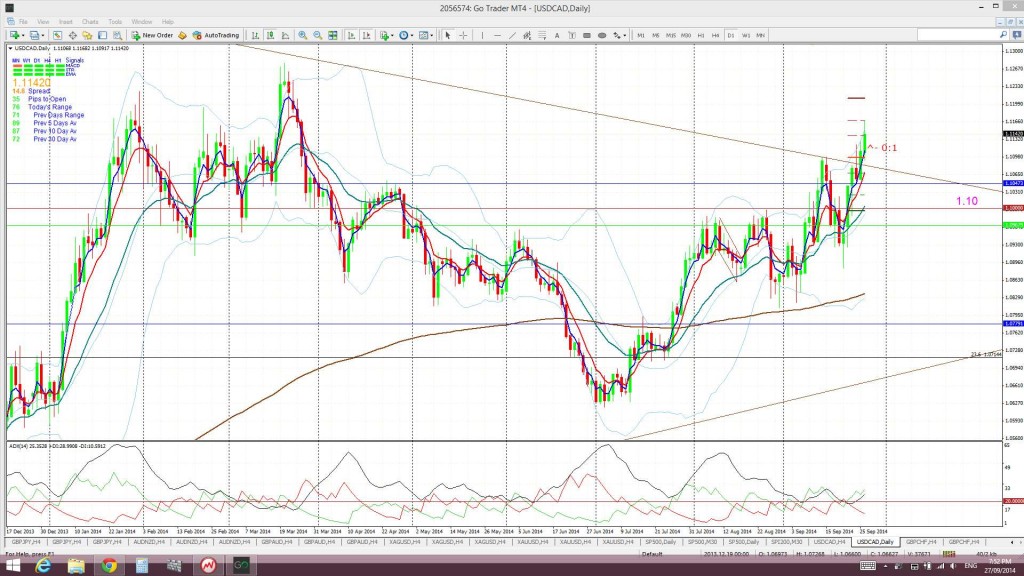
Task: Open the Strategy Tester icon
Action: (x=118, y=35)
